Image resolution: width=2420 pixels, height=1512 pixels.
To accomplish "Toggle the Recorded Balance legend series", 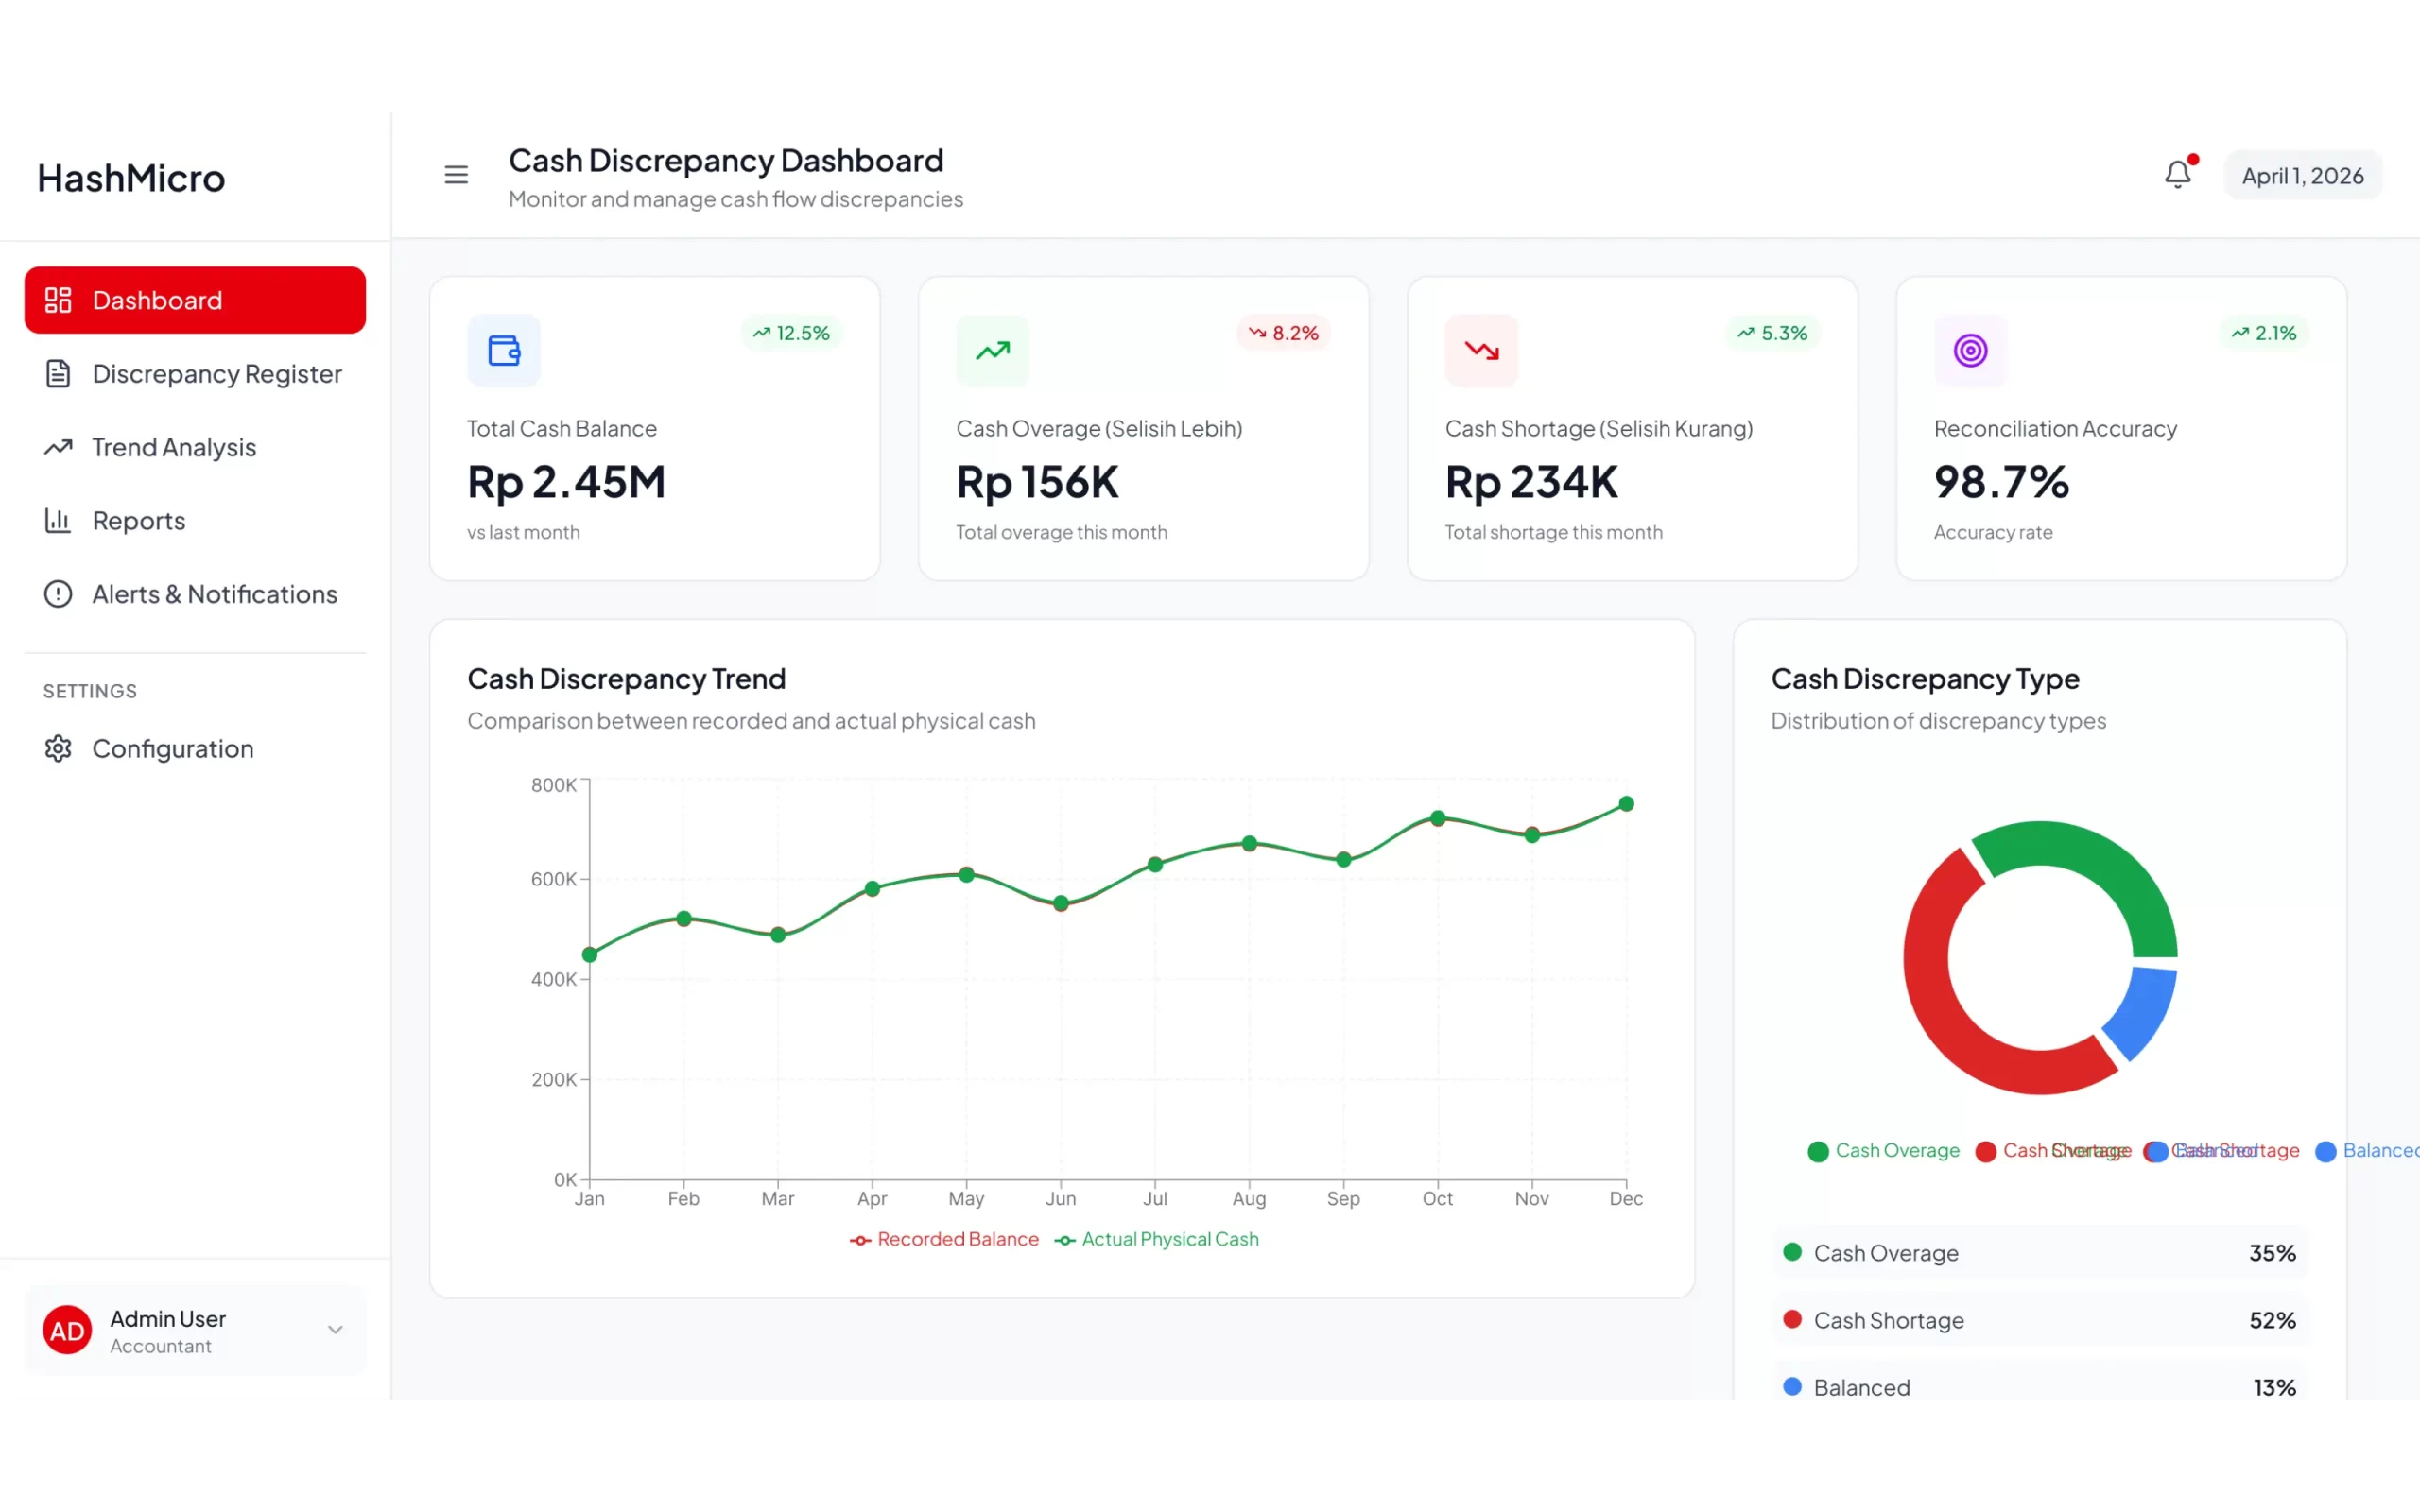I will point(945,1240).
